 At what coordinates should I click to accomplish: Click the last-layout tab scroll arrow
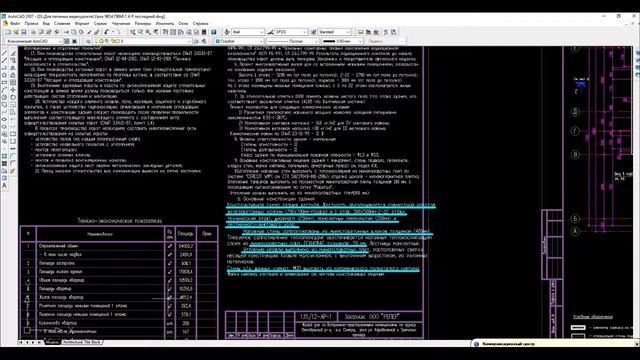[x=40, y=342]
